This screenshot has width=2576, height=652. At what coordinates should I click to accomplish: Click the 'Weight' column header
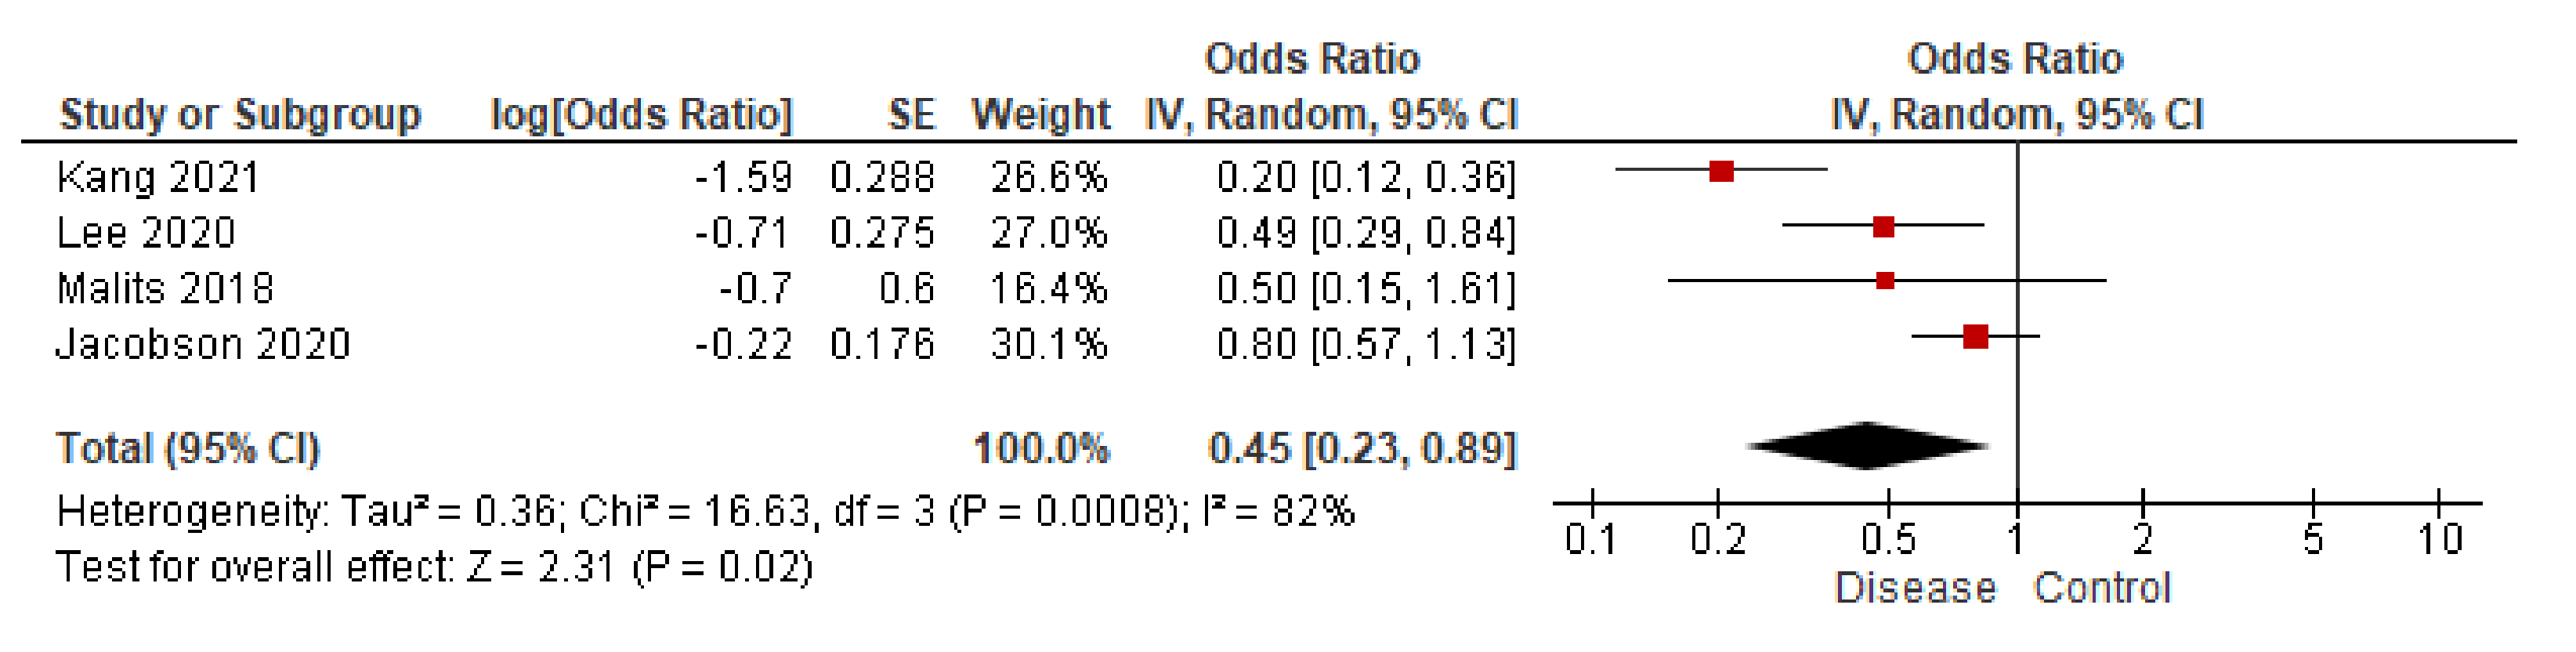[x=1041, y=115]
